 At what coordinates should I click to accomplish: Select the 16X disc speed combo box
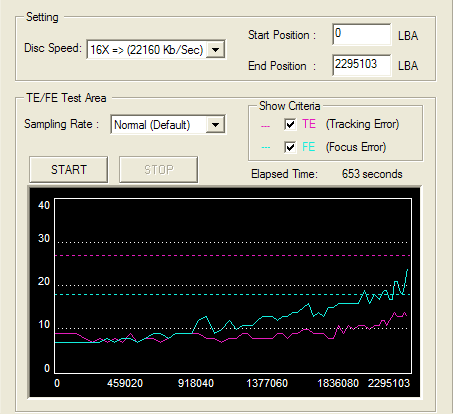click(x=156, y=50)
